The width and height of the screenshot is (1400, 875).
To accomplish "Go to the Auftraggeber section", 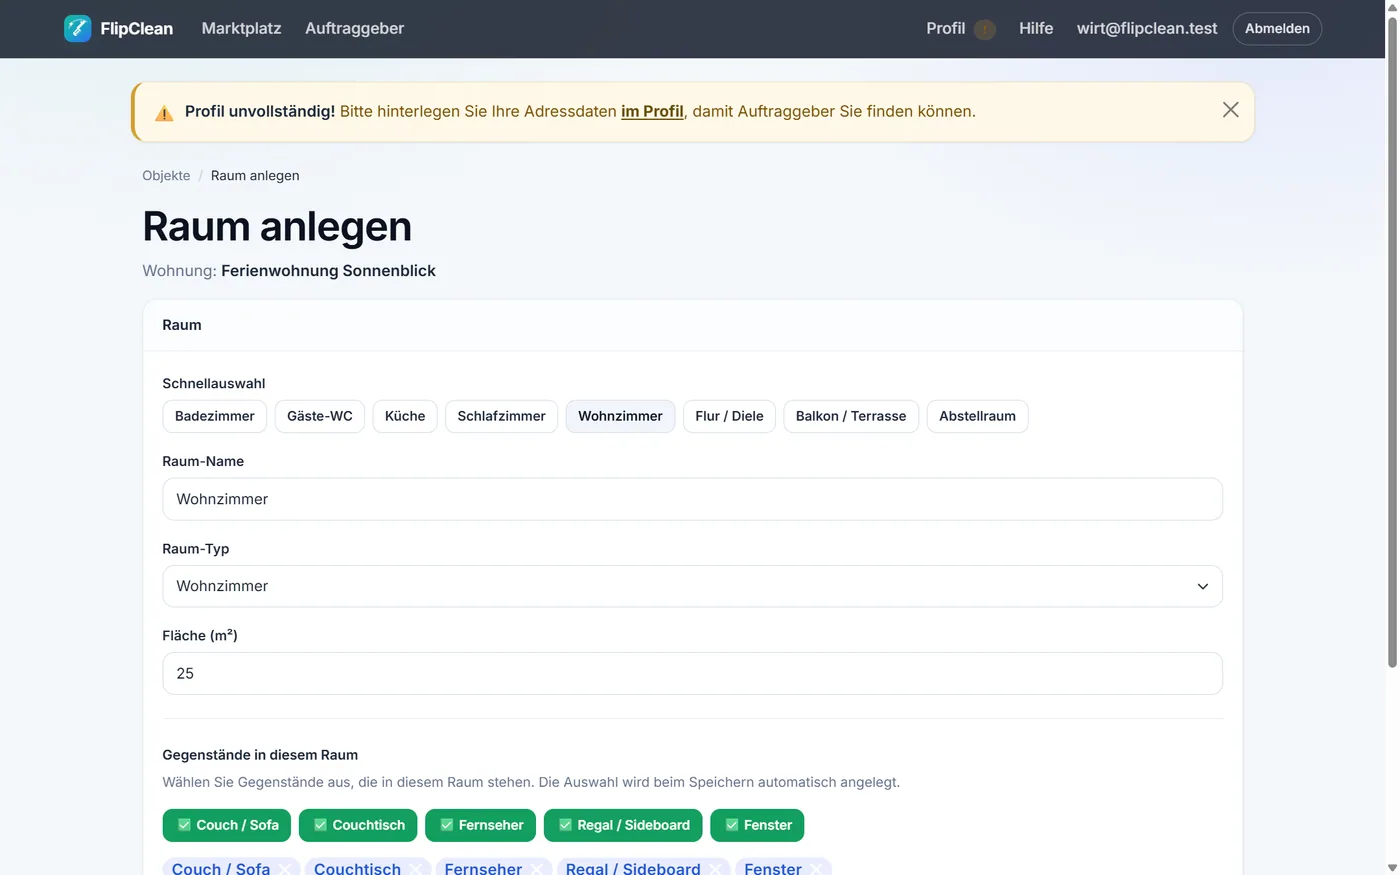I will (x=354, y=29).
